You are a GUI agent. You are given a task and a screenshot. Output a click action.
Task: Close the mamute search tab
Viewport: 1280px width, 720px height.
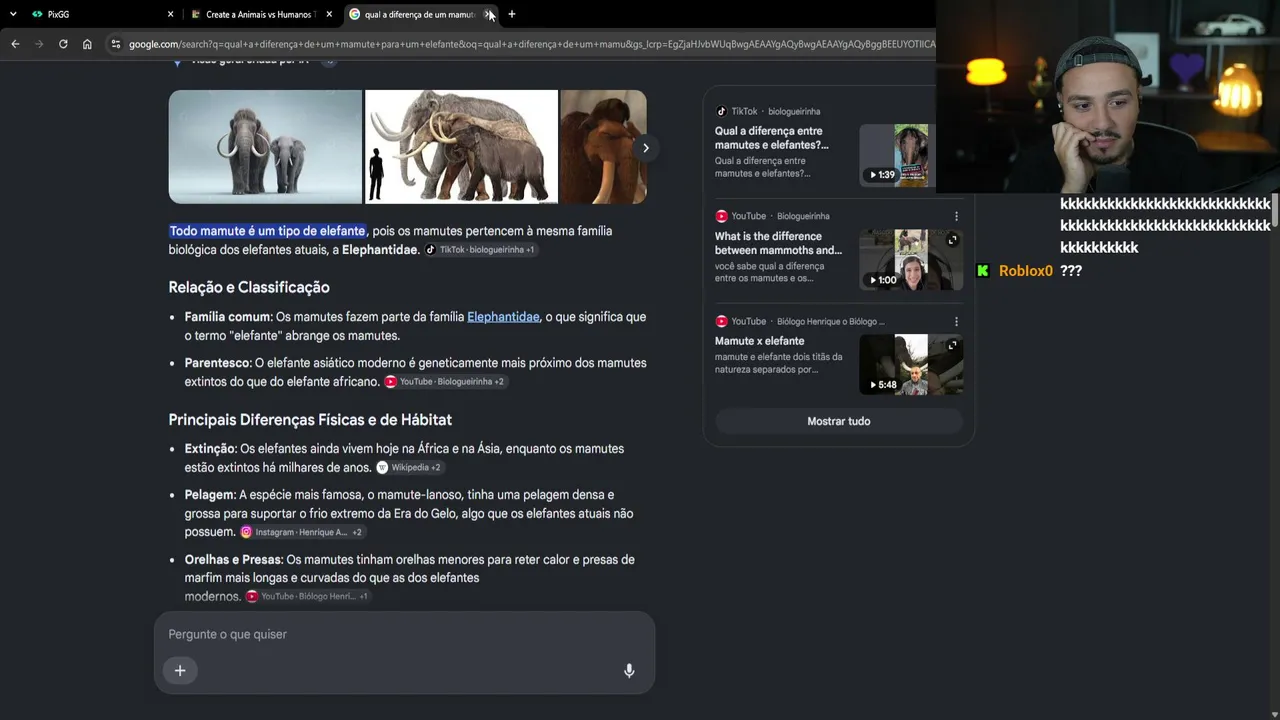tap(488, 14)
